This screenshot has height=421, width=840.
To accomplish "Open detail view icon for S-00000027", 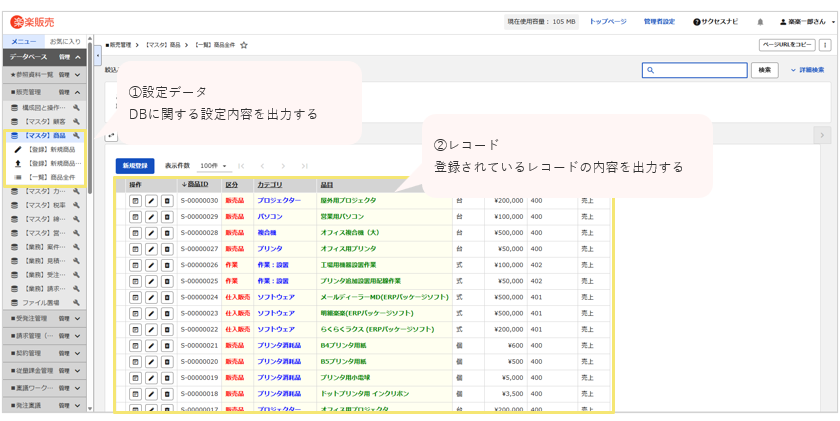I will tap(135, 249).
